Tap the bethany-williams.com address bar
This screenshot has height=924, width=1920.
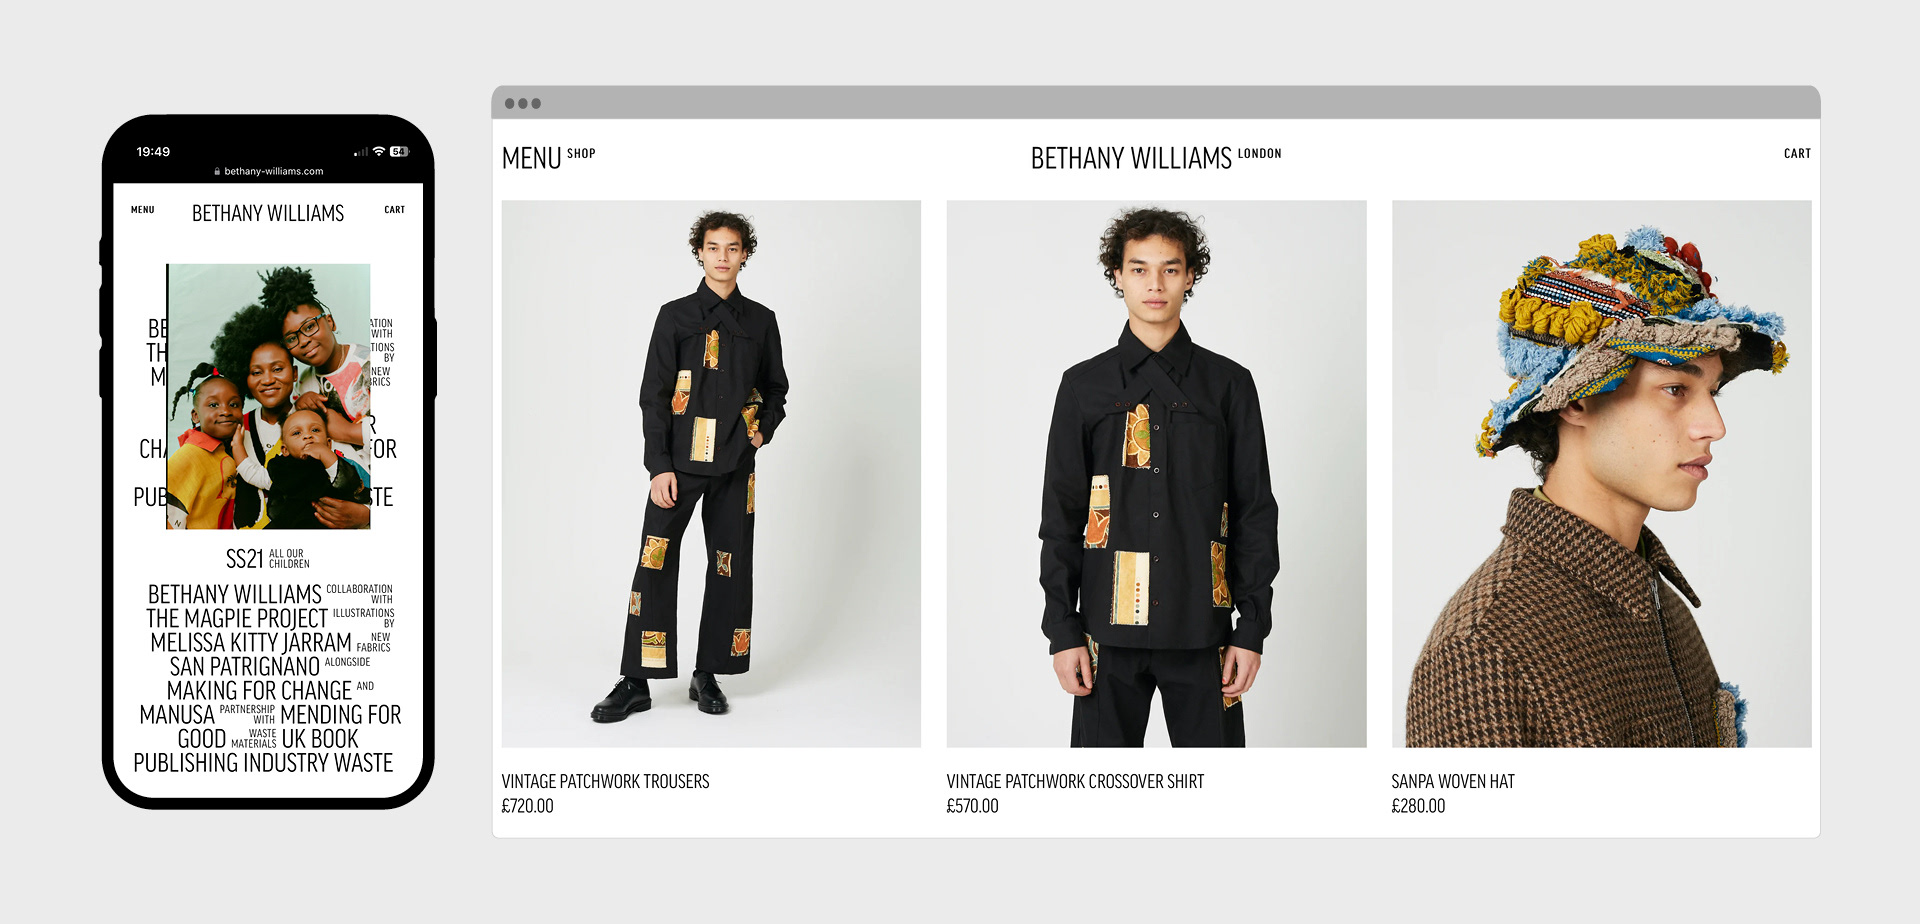pos(268,171)
